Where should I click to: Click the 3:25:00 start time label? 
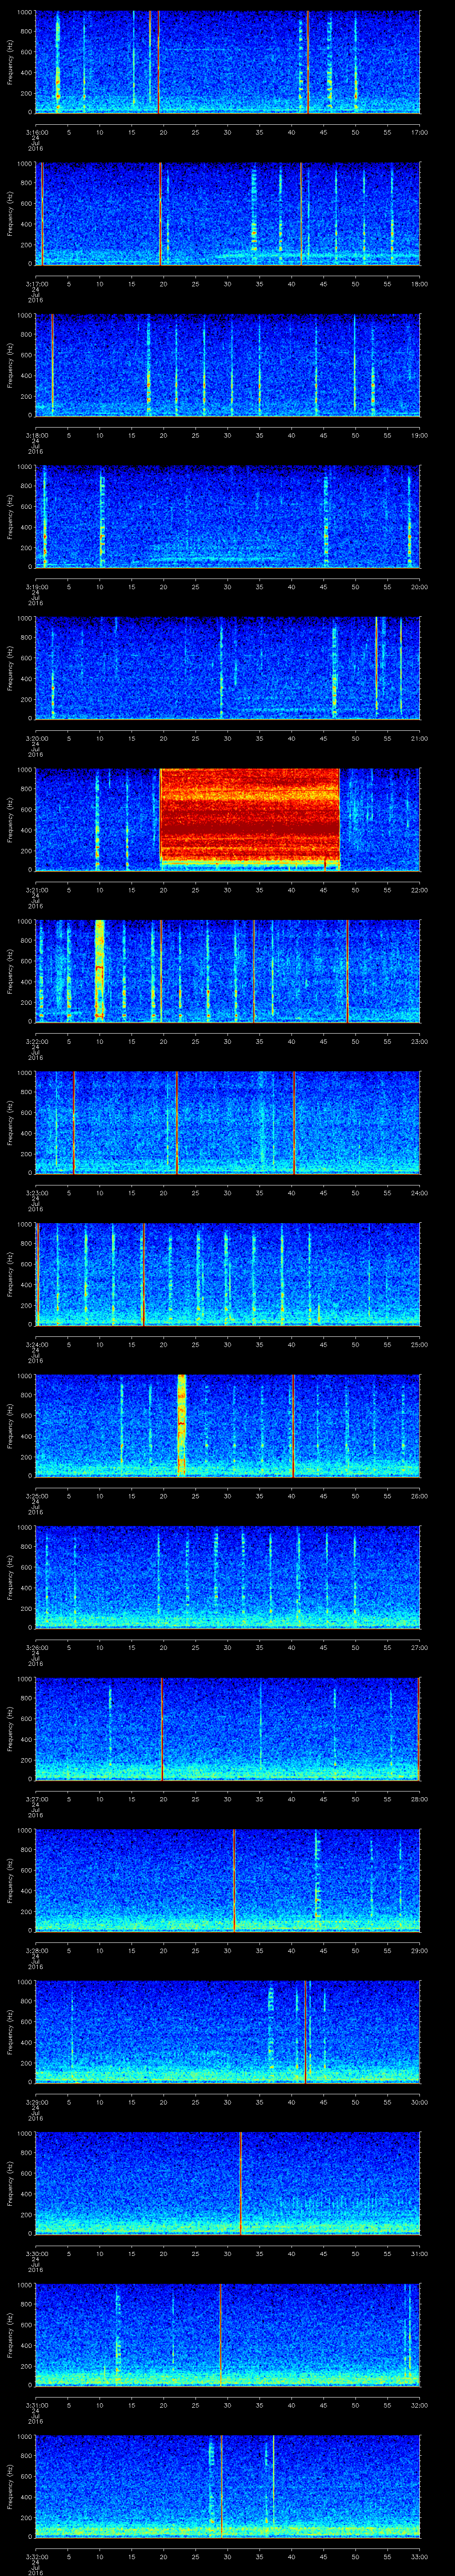37,1496
